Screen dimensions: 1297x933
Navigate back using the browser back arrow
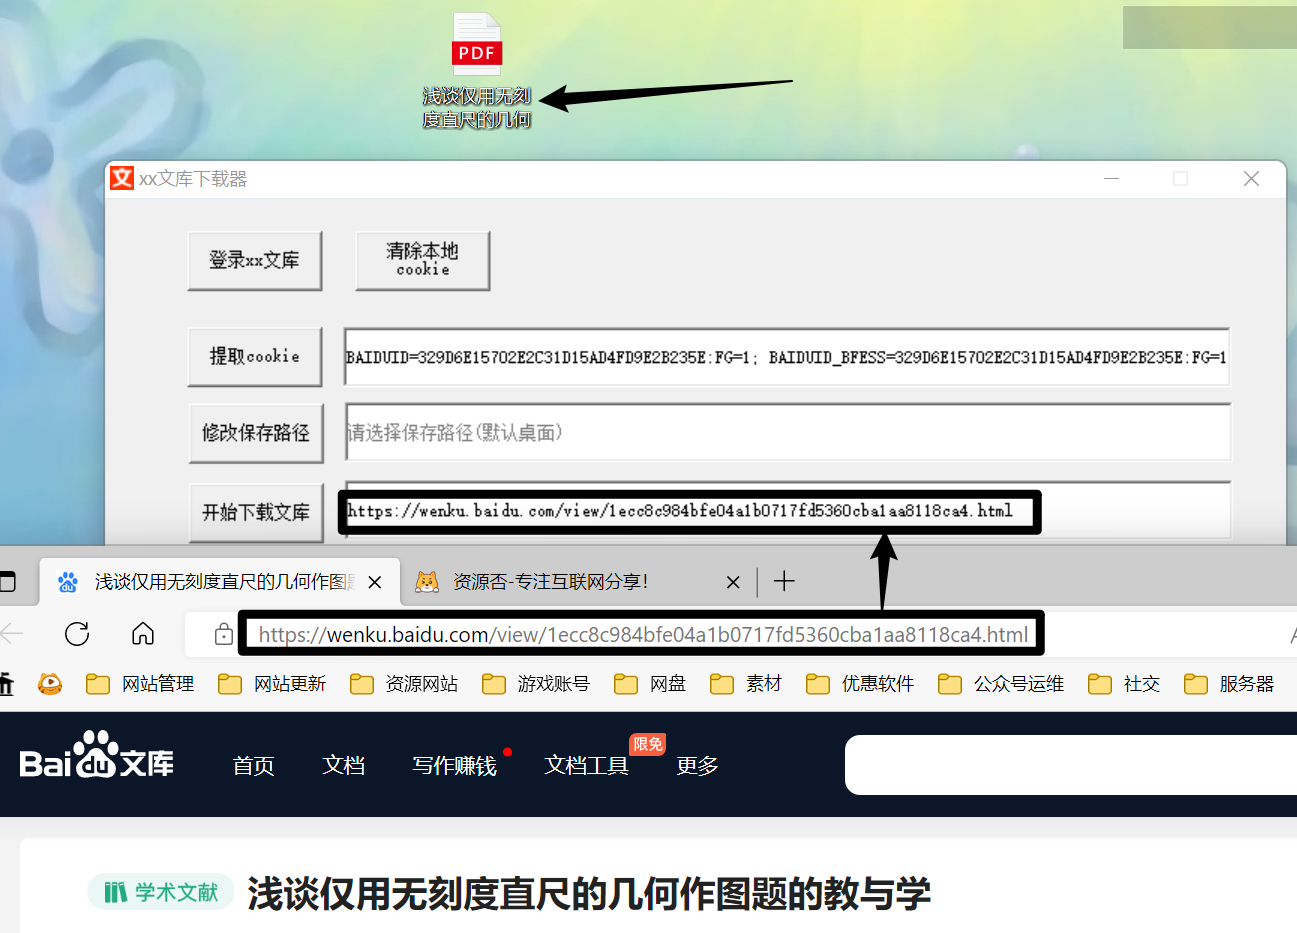[x=11, y=633]
